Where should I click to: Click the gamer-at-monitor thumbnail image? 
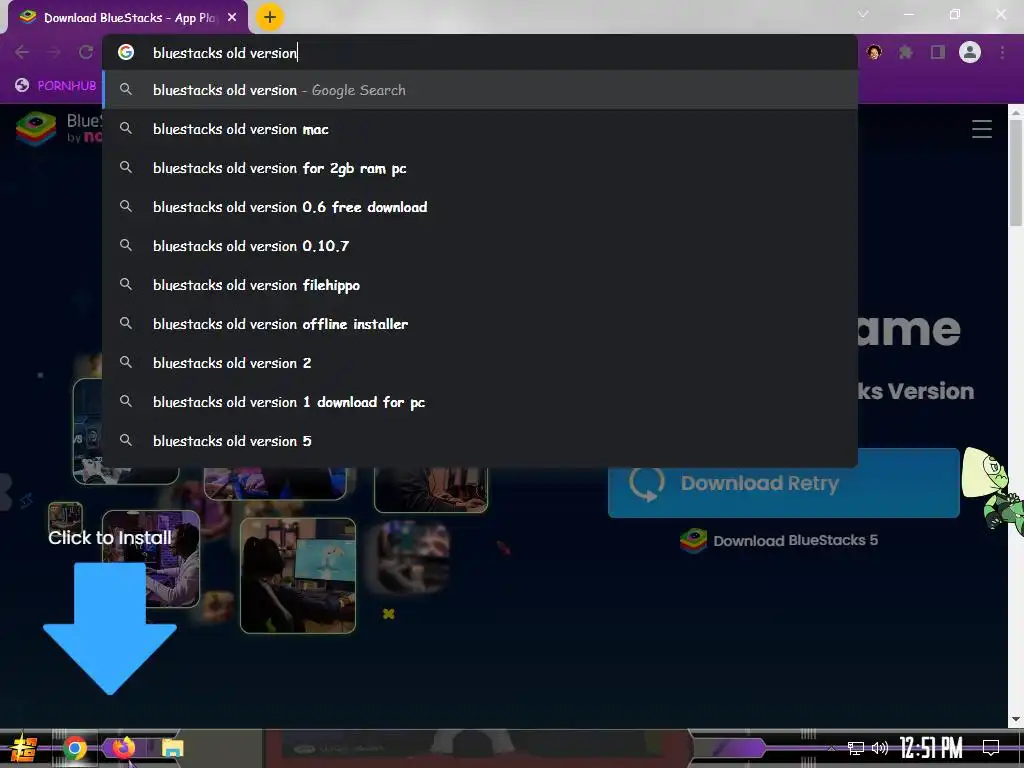click(298, 575)
